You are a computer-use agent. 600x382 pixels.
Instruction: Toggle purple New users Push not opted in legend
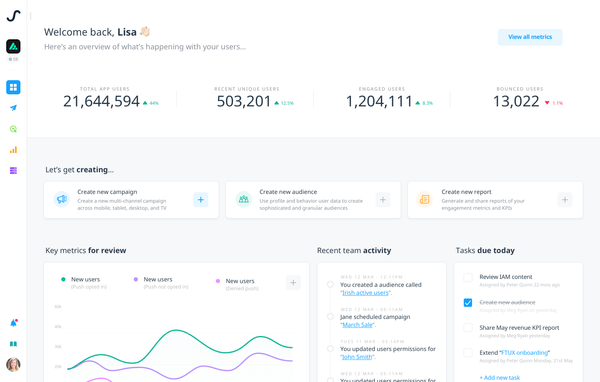point(161,282)
